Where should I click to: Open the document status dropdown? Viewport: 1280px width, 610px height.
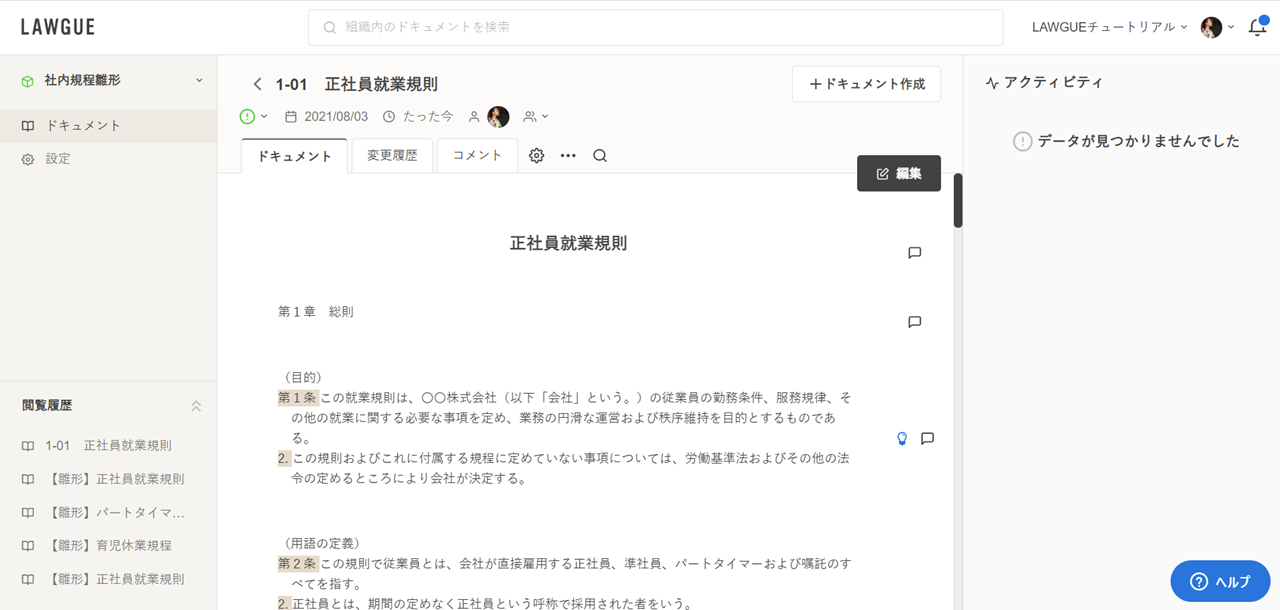tap(254, 117)
